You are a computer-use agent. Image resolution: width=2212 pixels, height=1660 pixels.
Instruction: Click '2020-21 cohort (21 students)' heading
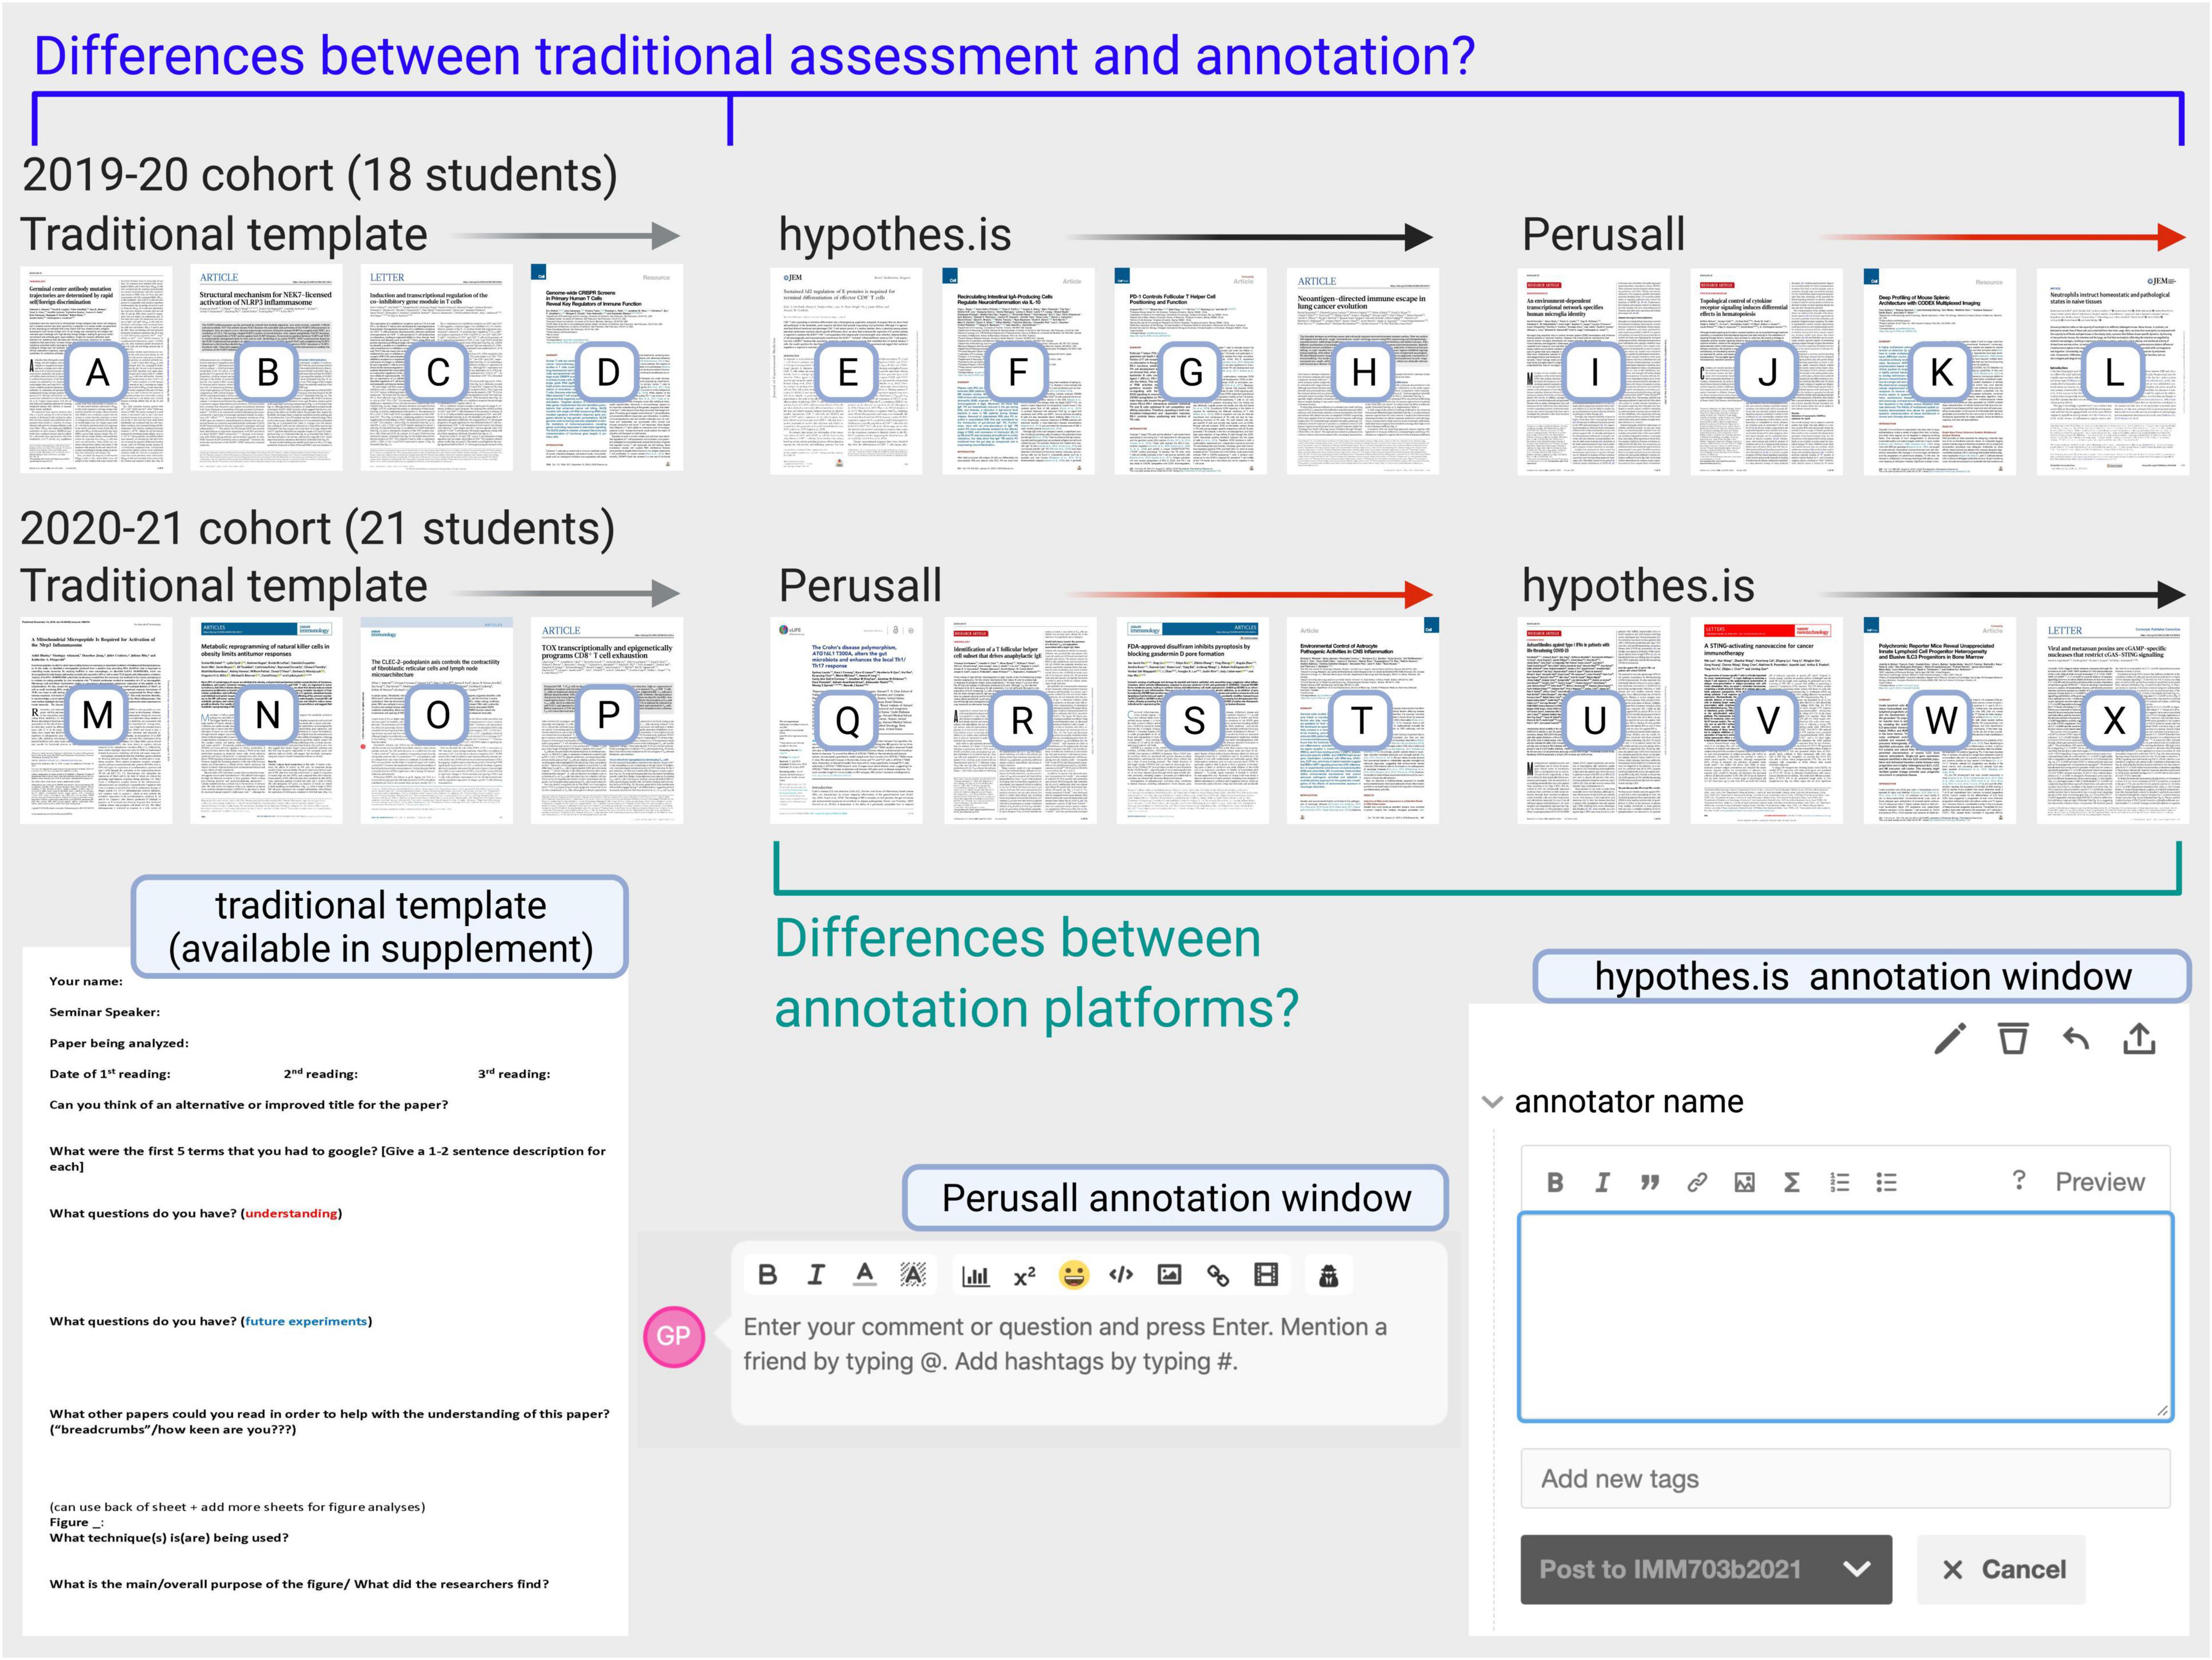tap(318, 528)
